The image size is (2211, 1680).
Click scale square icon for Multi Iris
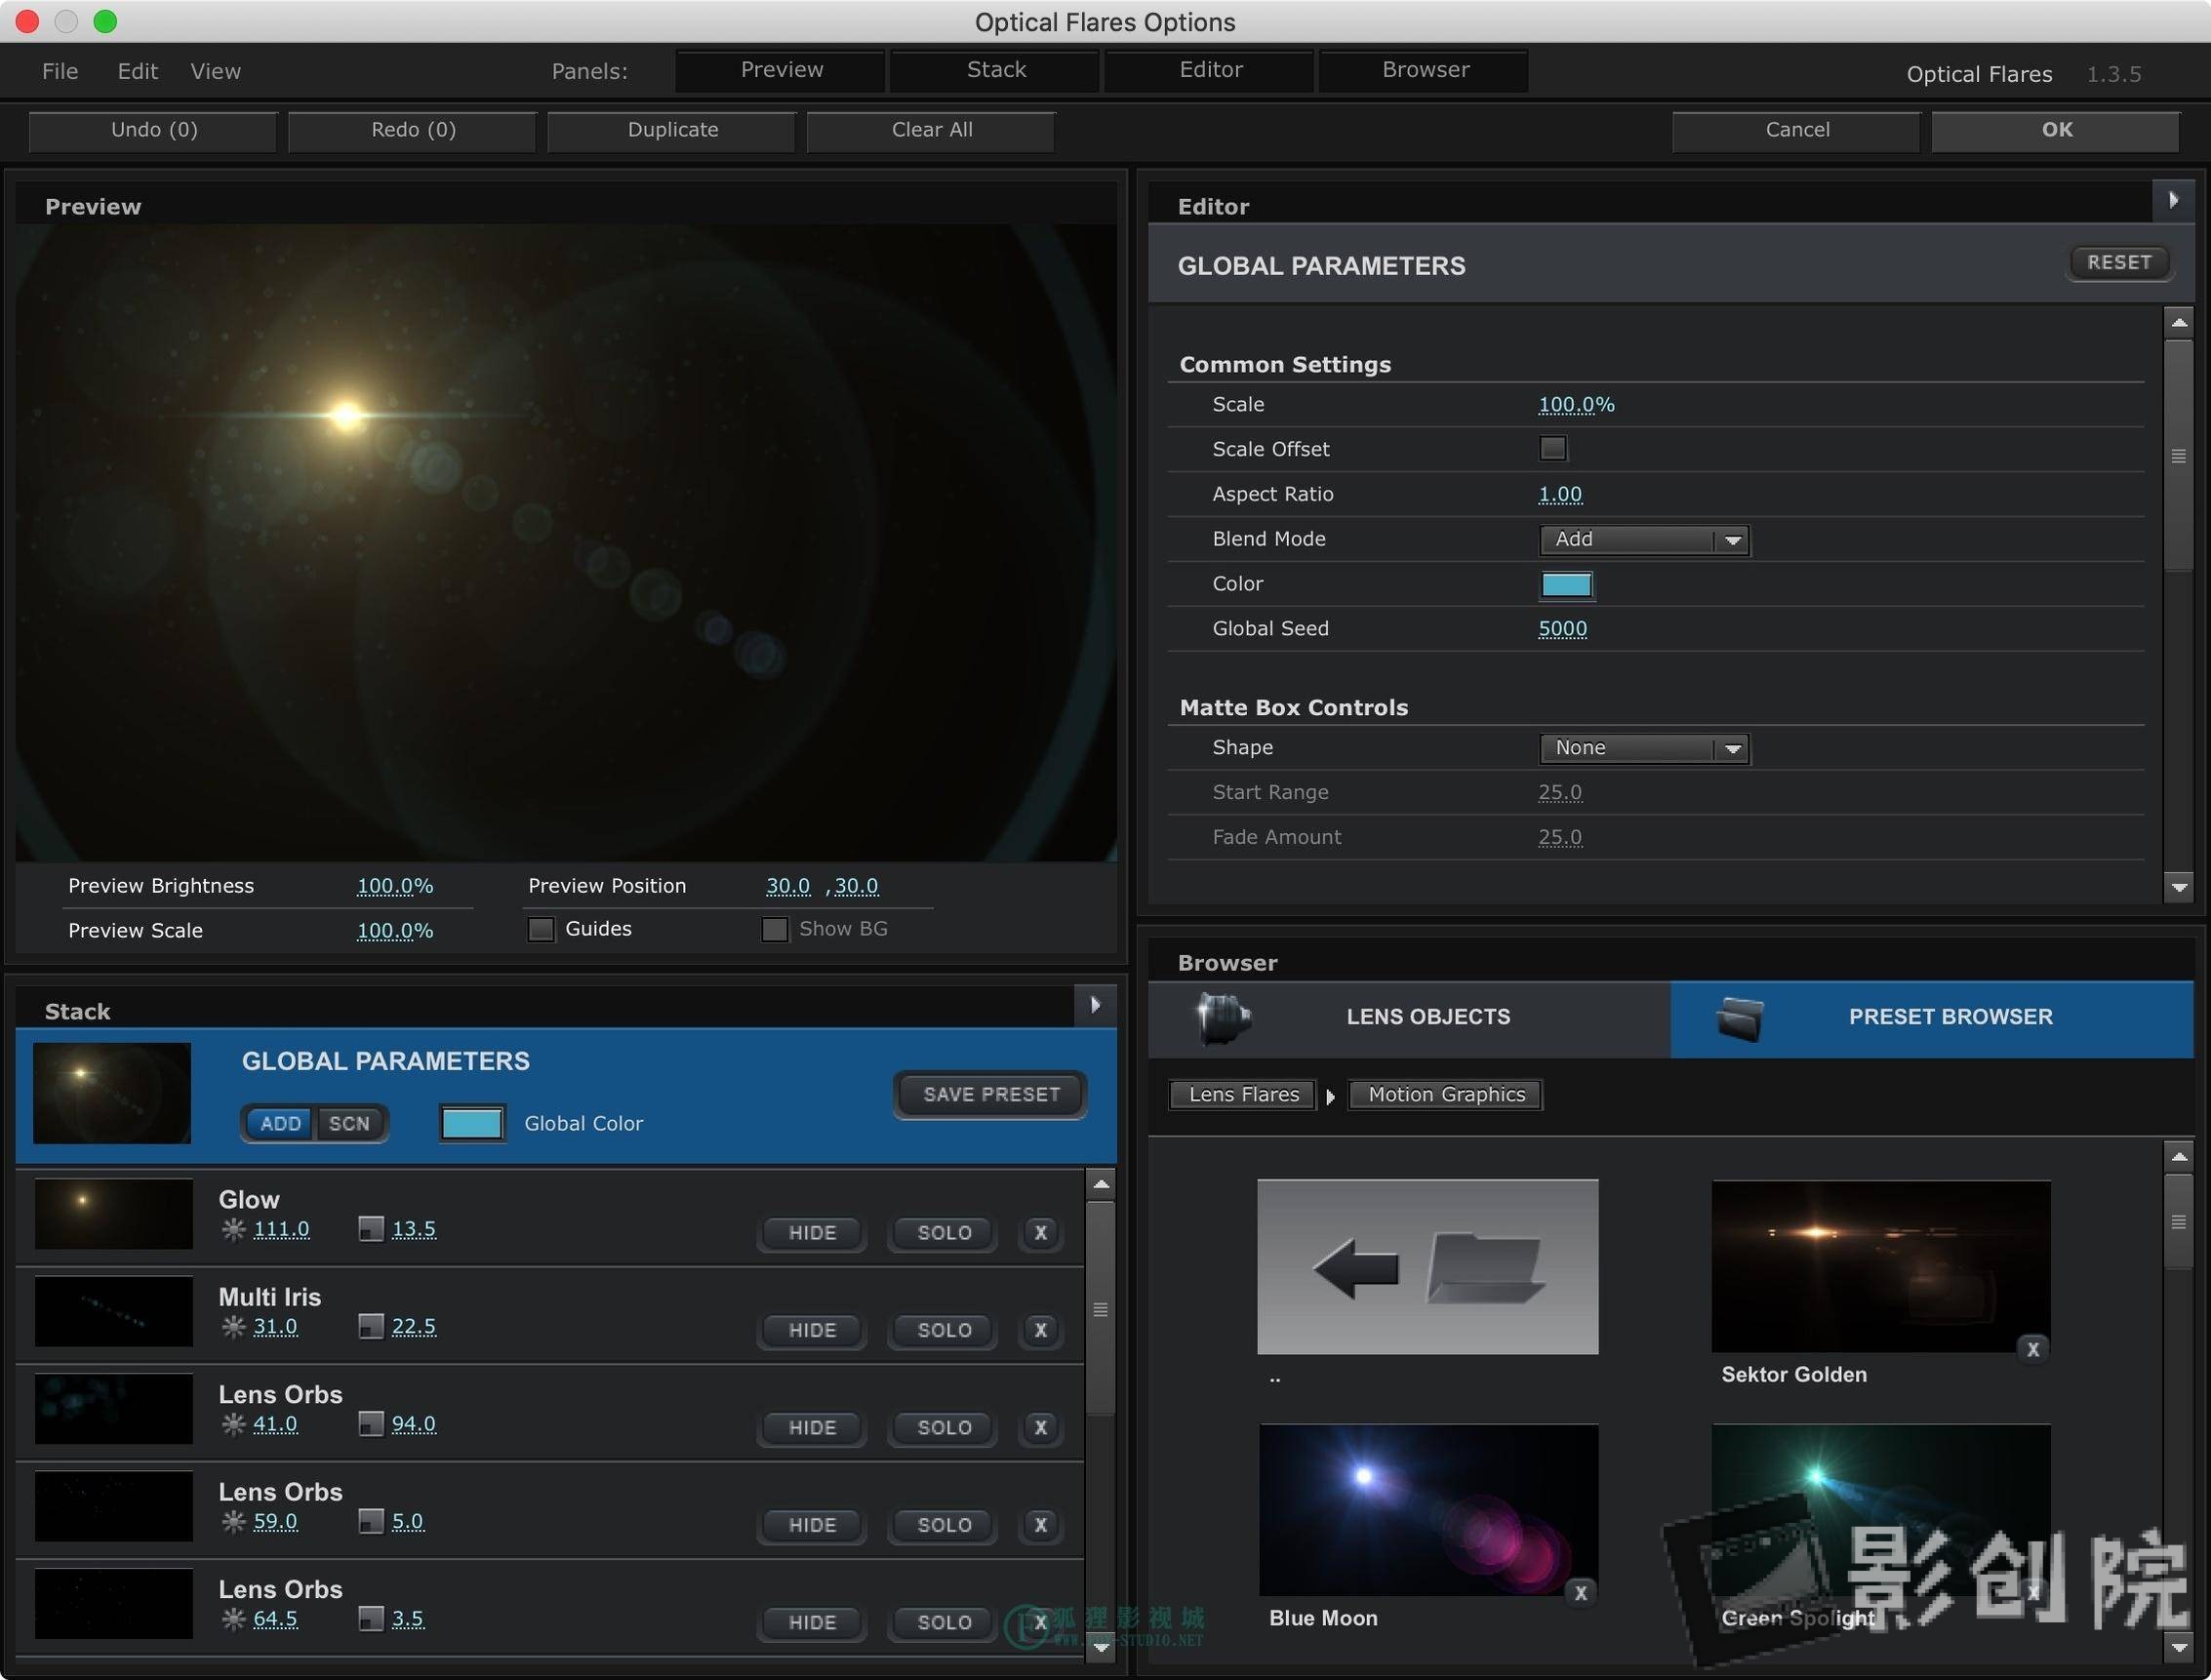point(371,1326)
